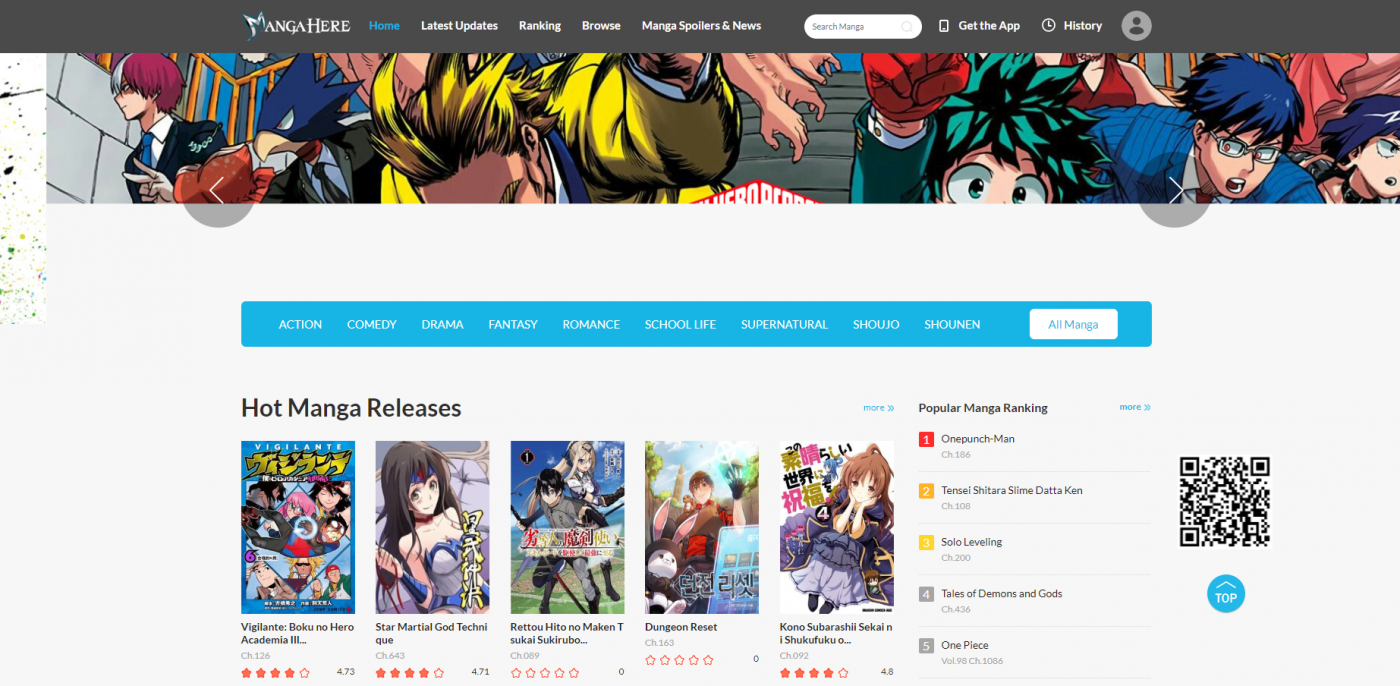Click rank 5 badge for One Piece
This screenshot has width=1400, height=686.
[926, 646]
